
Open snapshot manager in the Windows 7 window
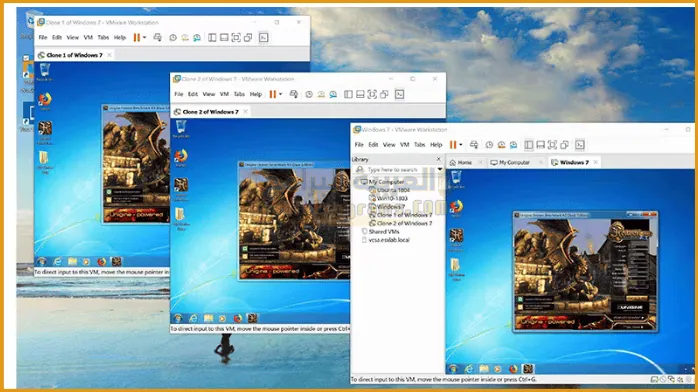click(x=513, y=145)
